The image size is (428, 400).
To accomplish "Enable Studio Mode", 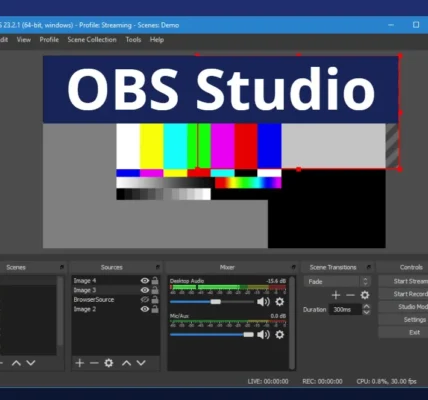I will (x=403, y=307).
